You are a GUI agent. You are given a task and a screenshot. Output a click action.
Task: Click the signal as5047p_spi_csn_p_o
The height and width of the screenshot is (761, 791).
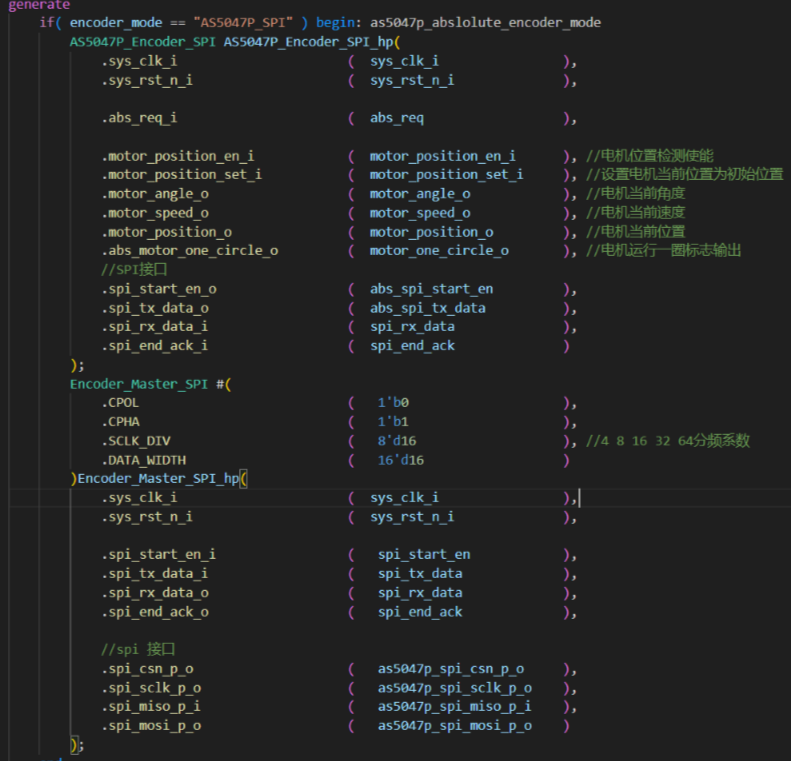tap(451, 669)
